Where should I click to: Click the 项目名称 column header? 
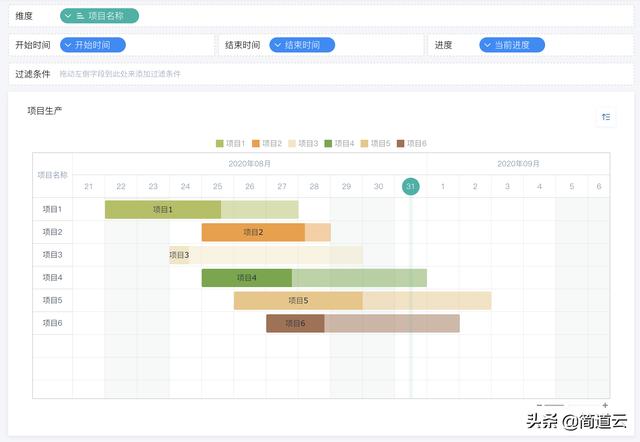53,175
